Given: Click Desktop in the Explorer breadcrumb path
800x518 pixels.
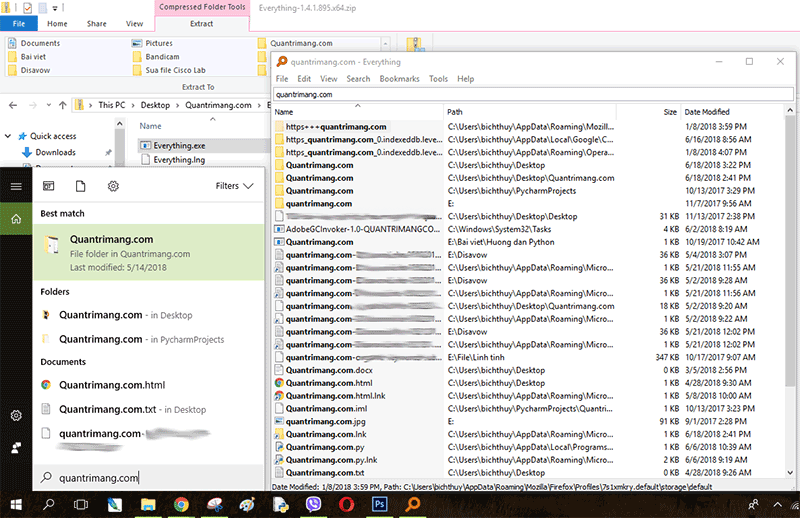Looking at the screenshot, I should click(x=155, y=105).
